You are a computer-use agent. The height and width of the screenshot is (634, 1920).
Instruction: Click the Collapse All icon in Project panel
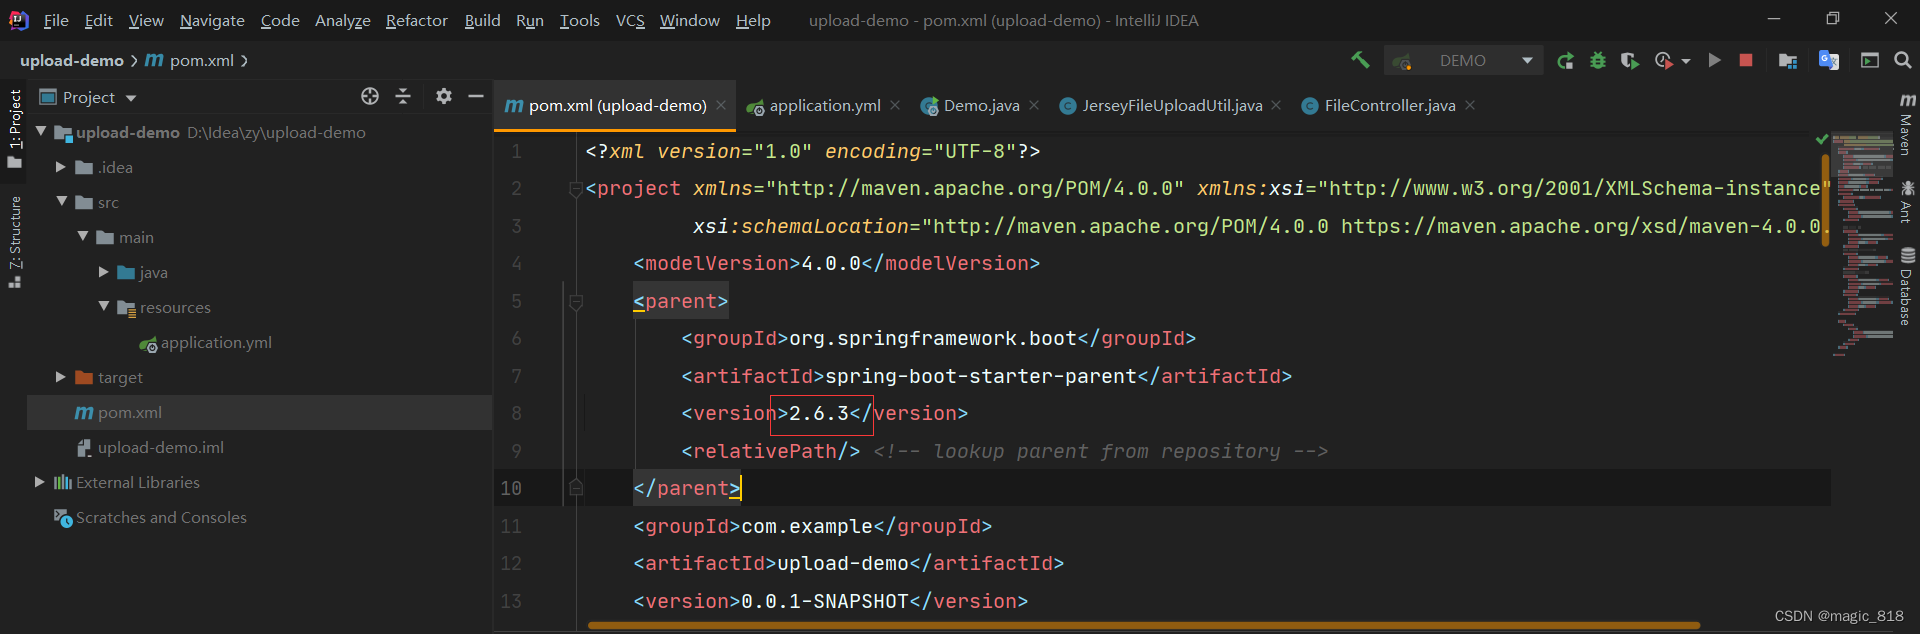(x=403, y=96)
